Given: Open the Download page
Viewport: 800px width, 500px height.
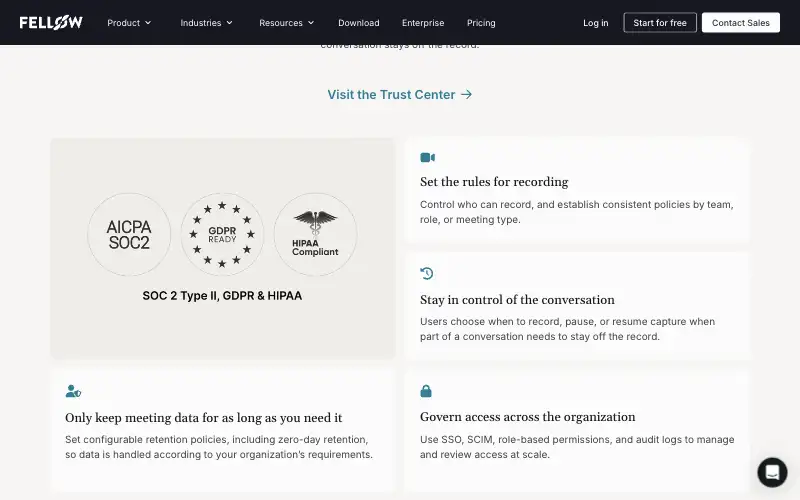Looking at the screenshot, I should pos(359,22).
